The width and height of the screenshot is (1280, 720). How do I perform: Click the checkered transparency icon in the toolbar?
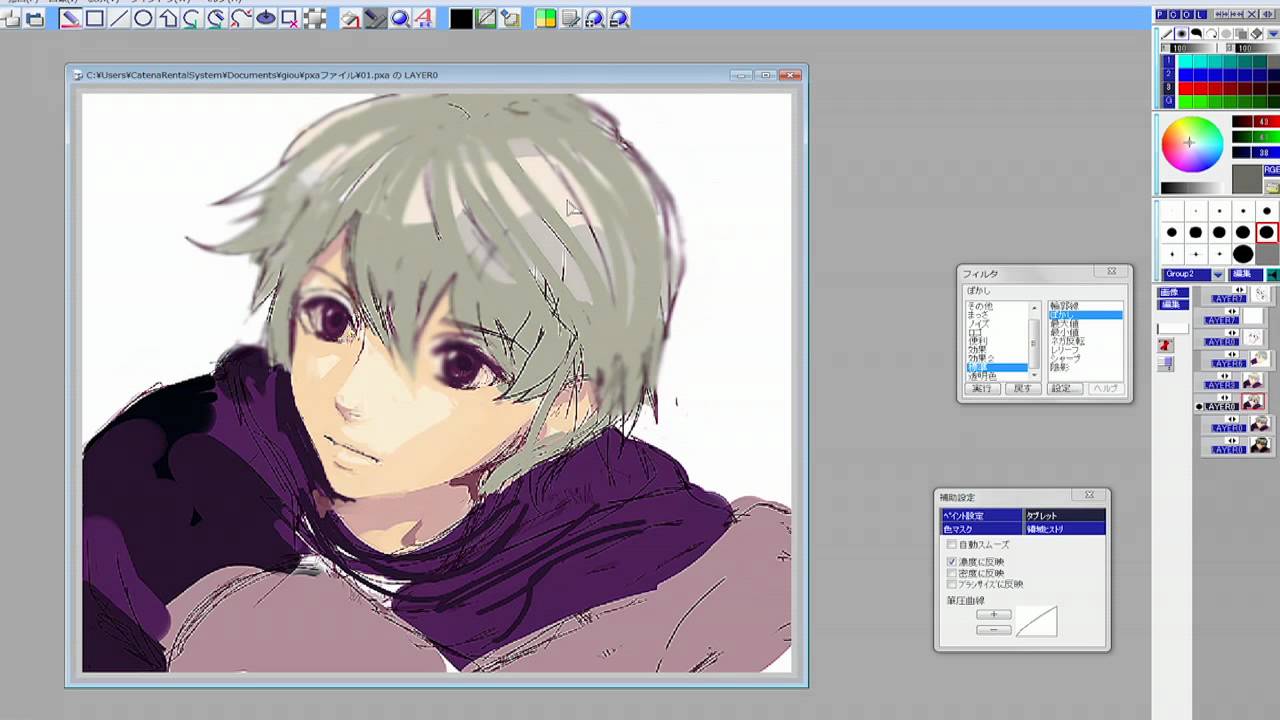tap(314, 18)
